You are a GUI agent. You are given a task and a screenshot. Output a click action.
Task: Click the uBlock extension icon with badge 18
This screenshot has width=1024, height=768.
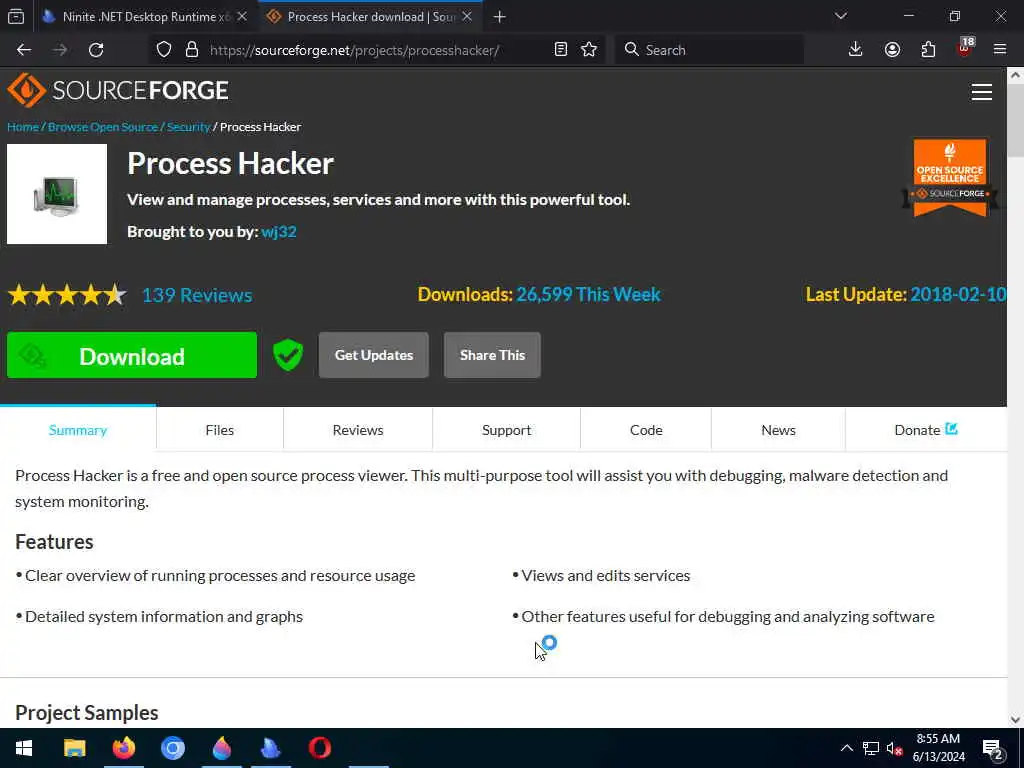point(965,48)
